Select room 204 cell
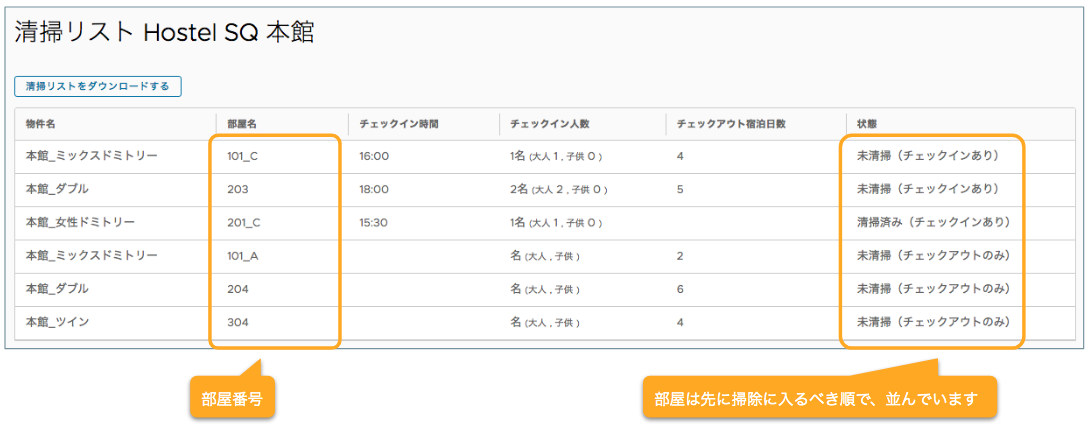1090x433 pixels. tap(238, 288)
